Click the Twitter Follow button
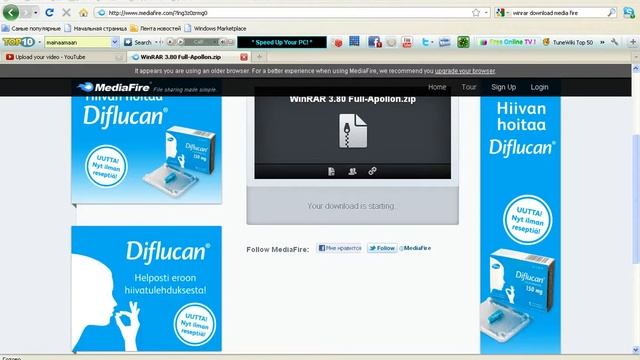The width and height of the screenshot is (640, 360). (382, 248)
